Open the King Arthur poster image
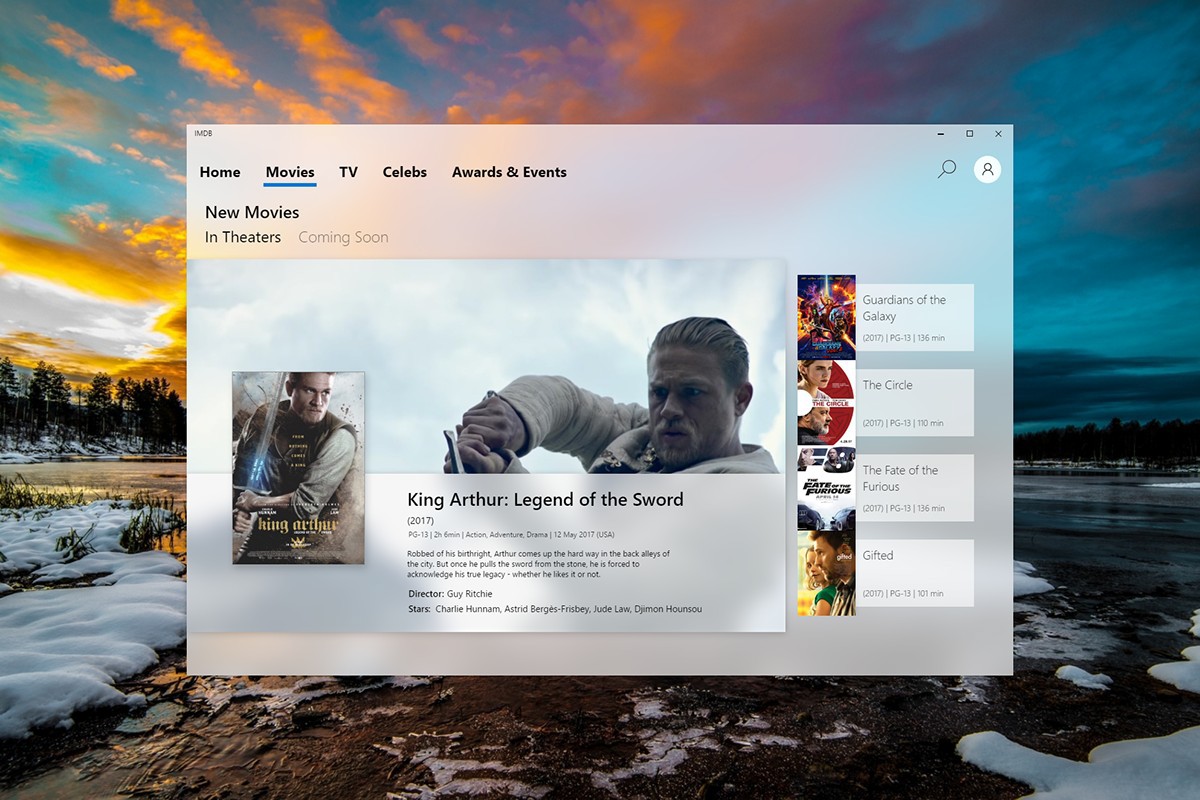 (x=298, y=468)
